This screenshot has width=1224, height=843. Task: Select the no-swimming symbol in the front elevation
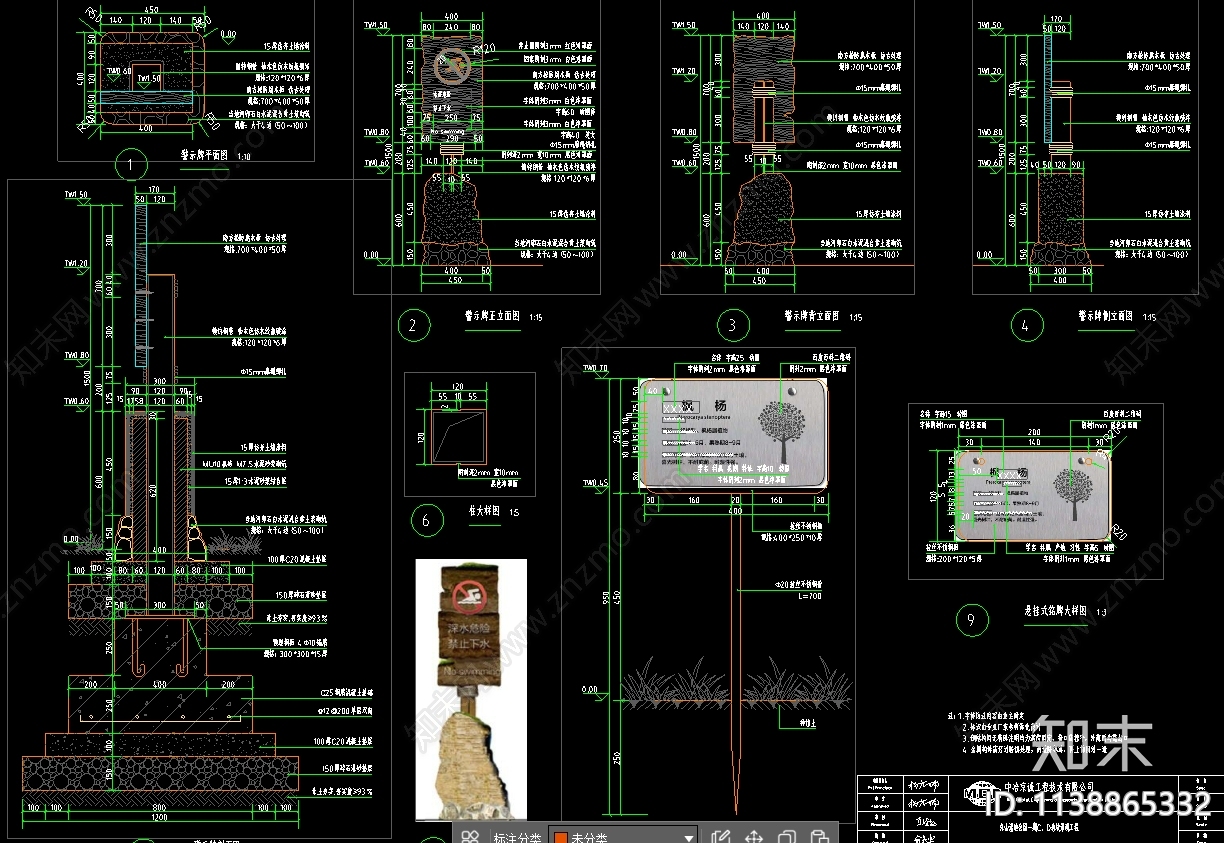point(455,65)
